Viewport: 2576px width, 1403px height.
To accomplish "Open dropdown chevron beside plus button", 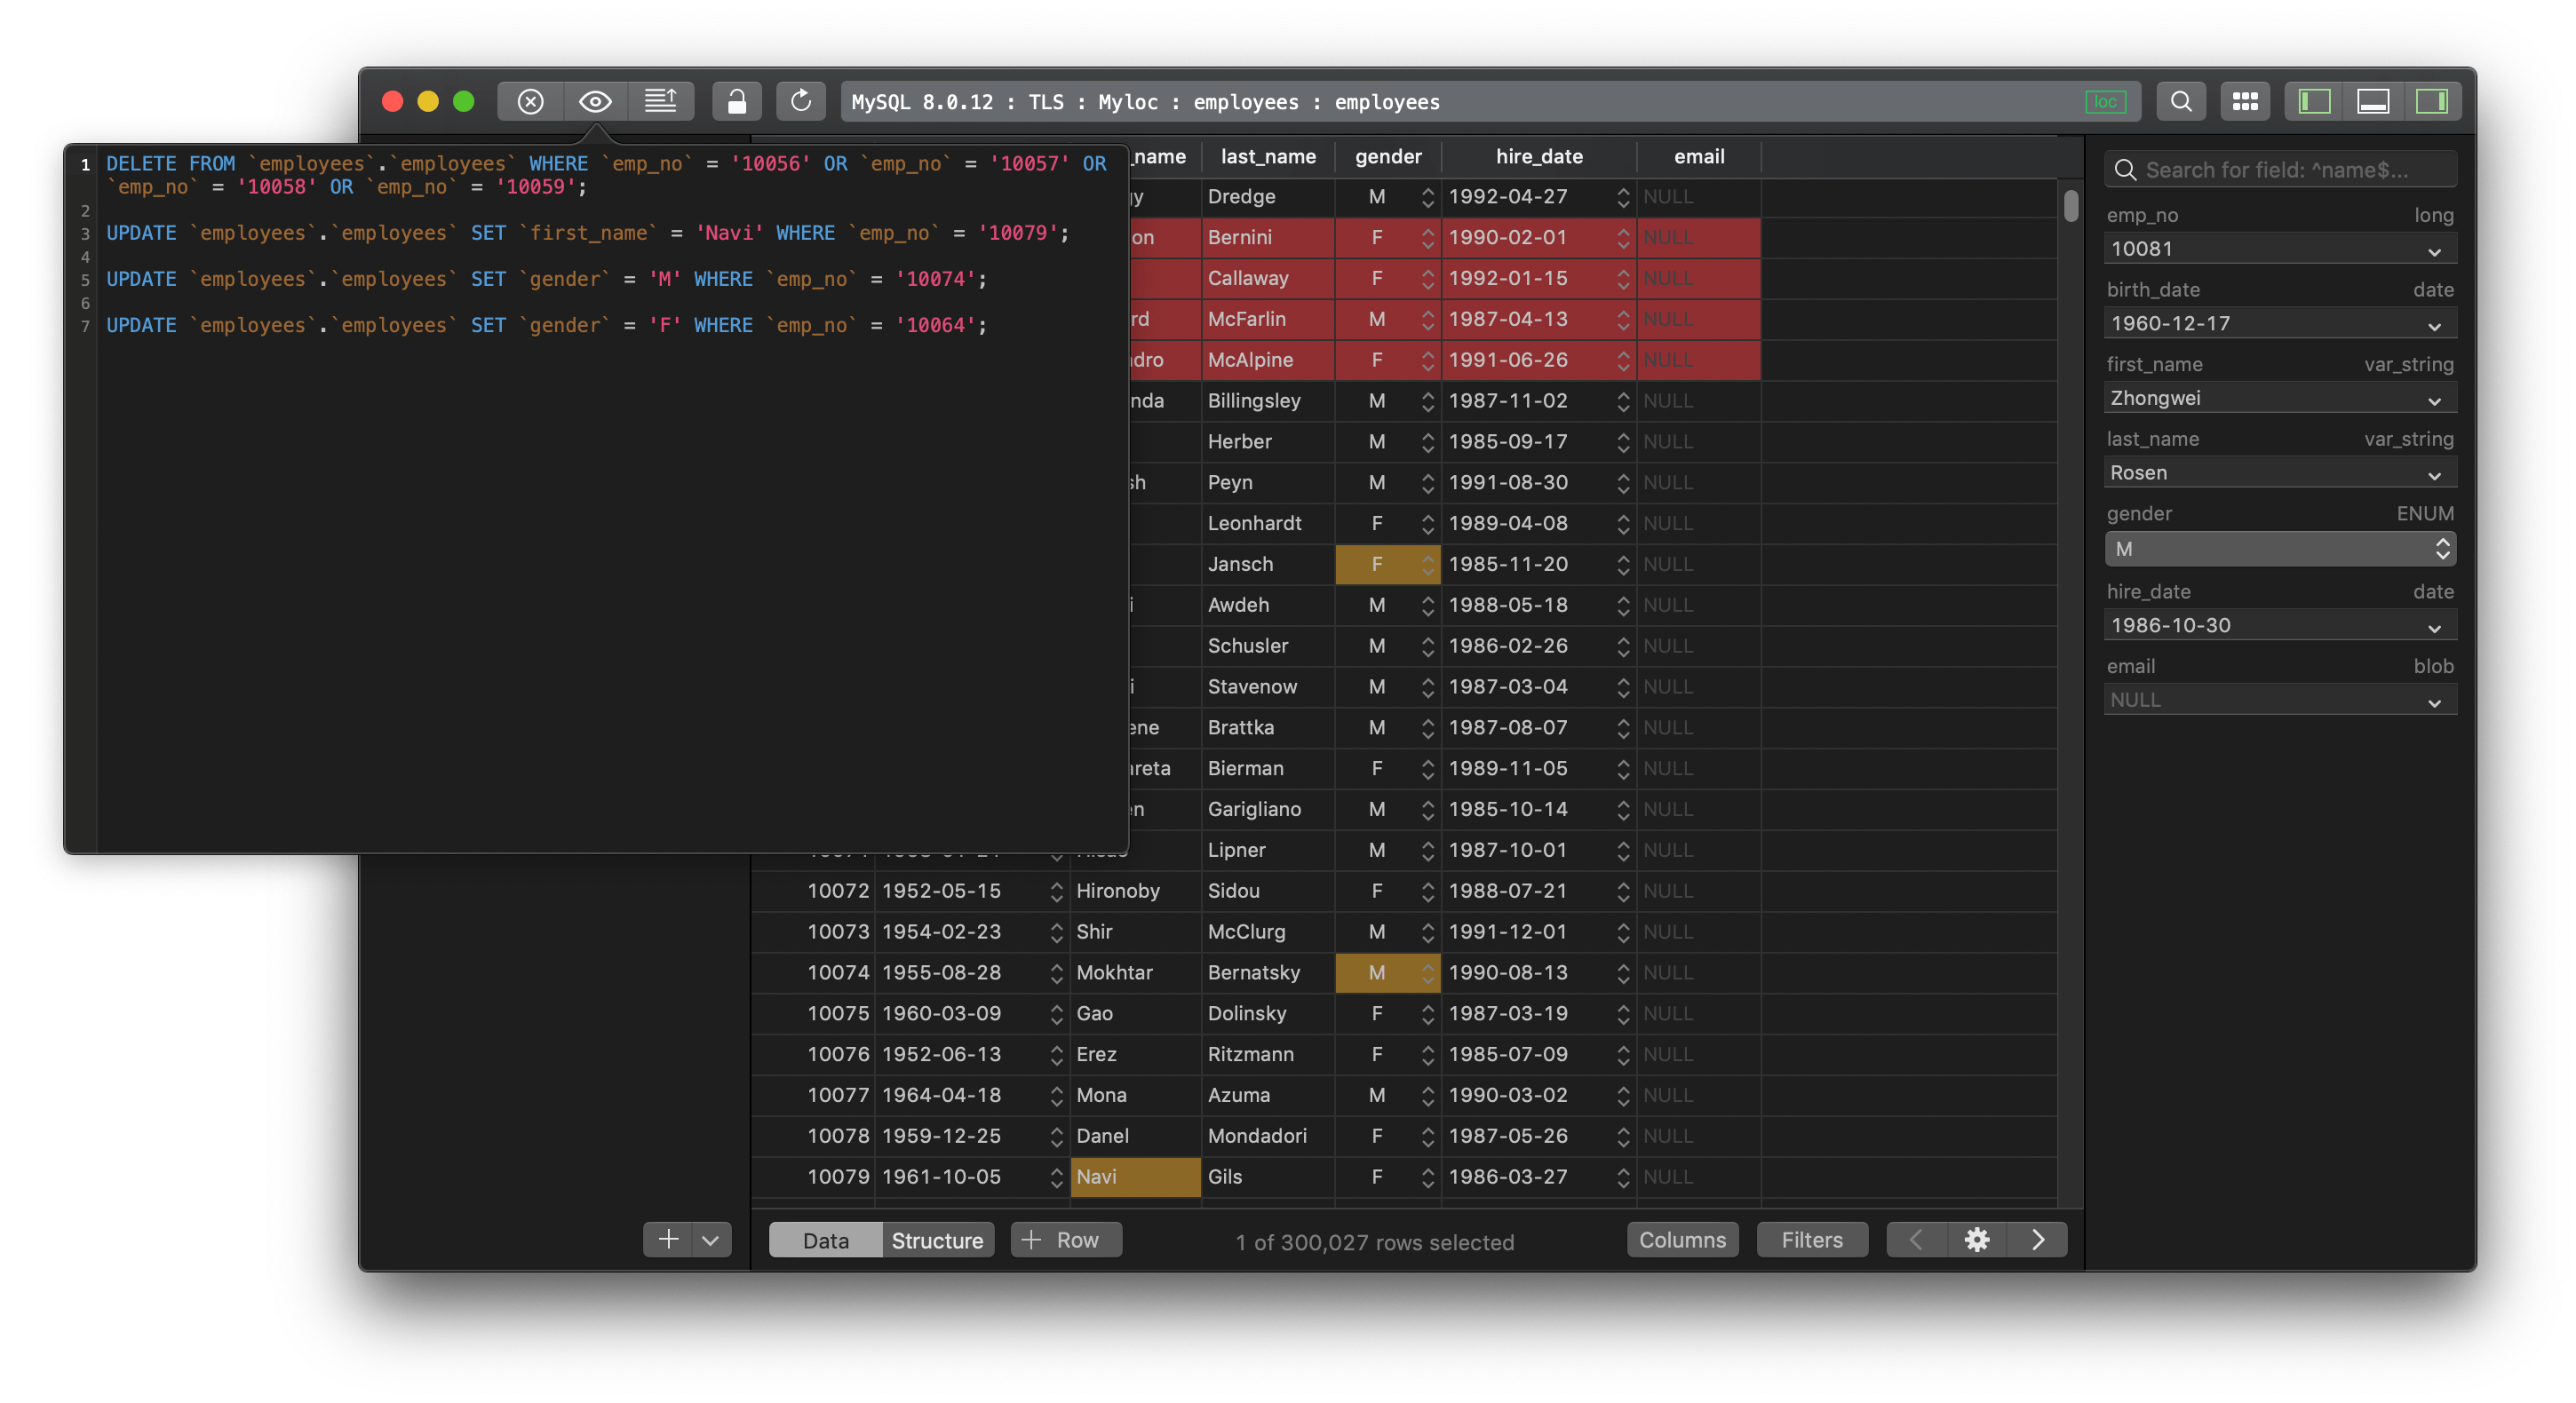I will [x=710, y=1240].
